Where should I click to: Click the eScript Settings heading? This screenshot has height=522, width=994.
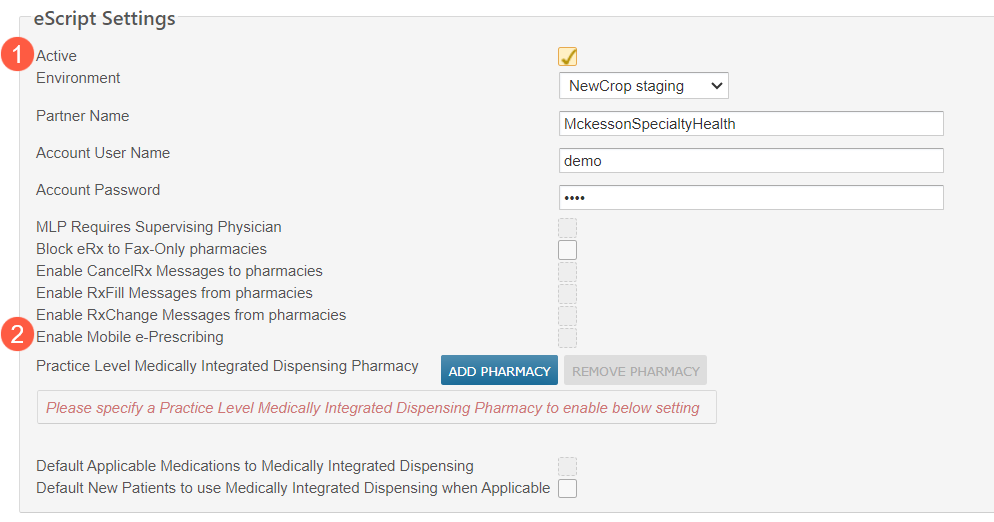point(104,19)
